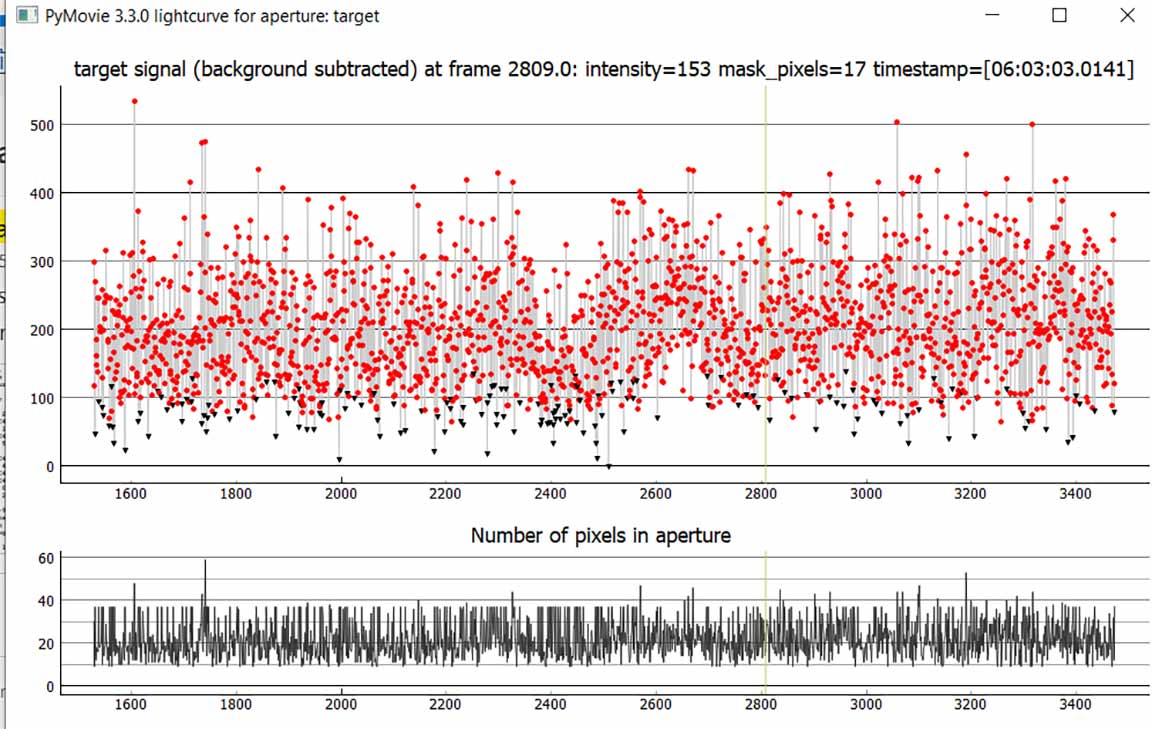Click the 300 label on the lightcurve y-axis
Image resolution: width=1152 pixels, height=729 pixels.
[x=42, y=262]
